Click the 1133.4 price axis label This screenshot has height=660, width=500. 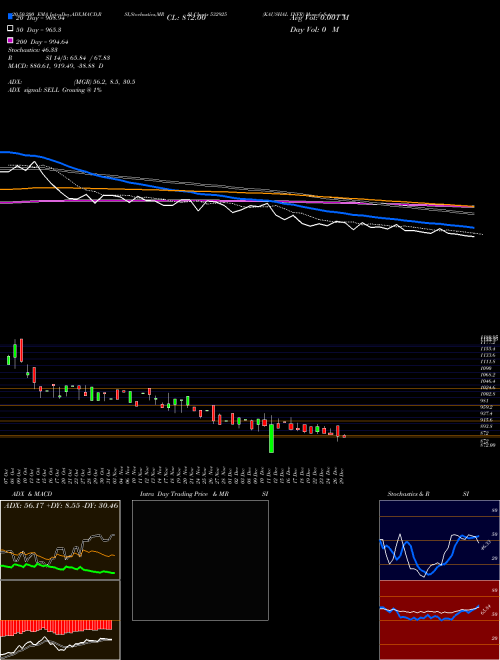488,349
